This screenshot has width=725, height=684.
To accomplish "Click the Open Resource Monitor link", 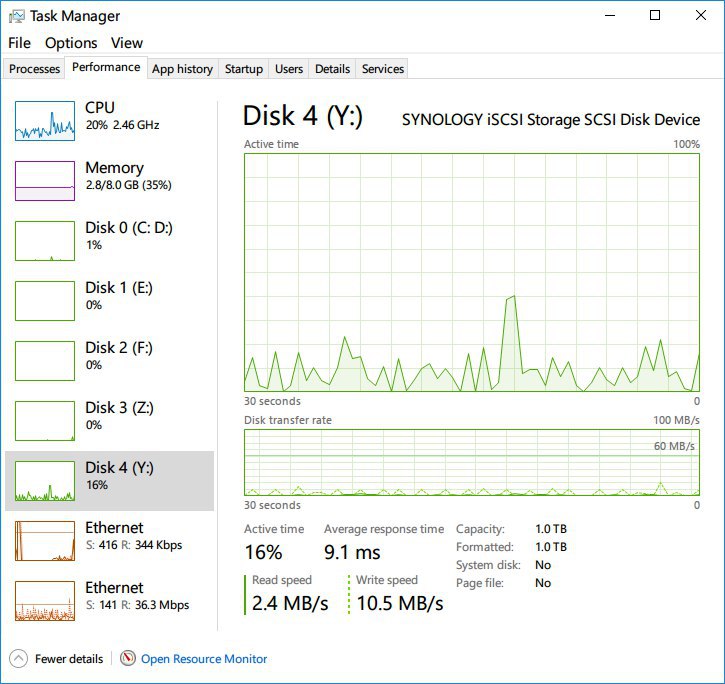I will click(204, 659).
